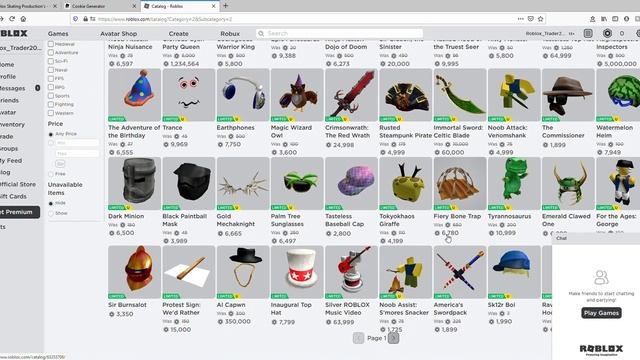
Task: Go to the browser home icon
Action: click(x=23, y=19)
